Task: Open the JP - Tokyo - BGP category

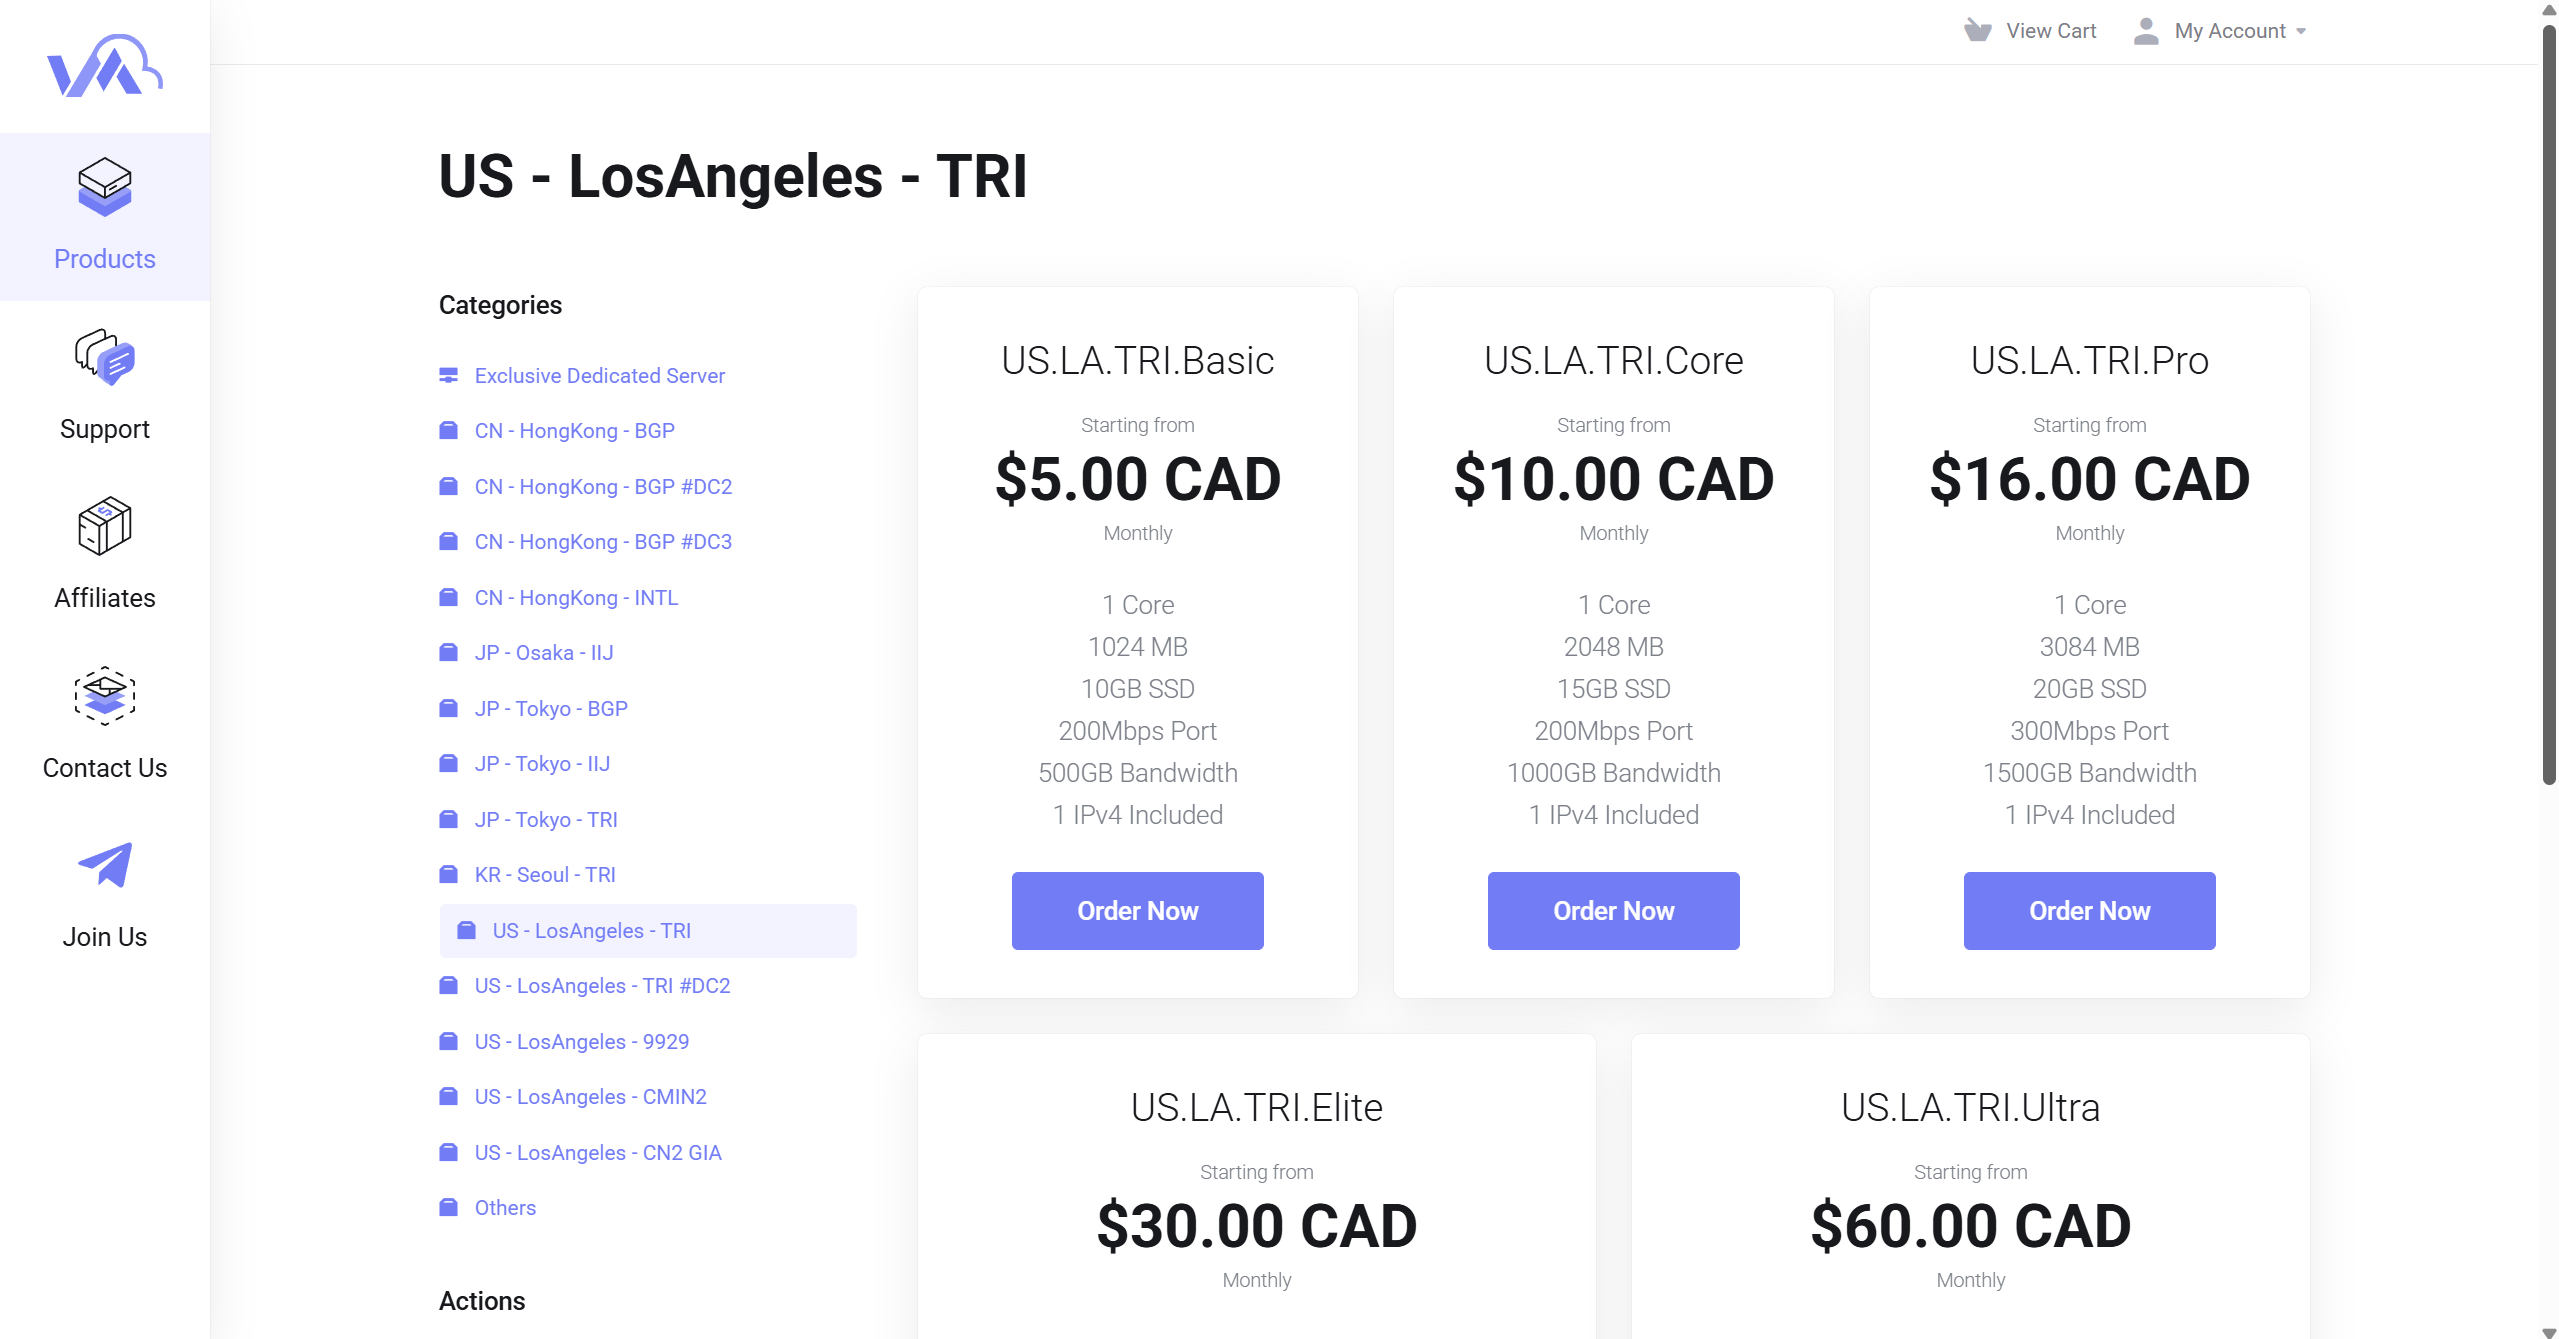Action: point(550,709)
